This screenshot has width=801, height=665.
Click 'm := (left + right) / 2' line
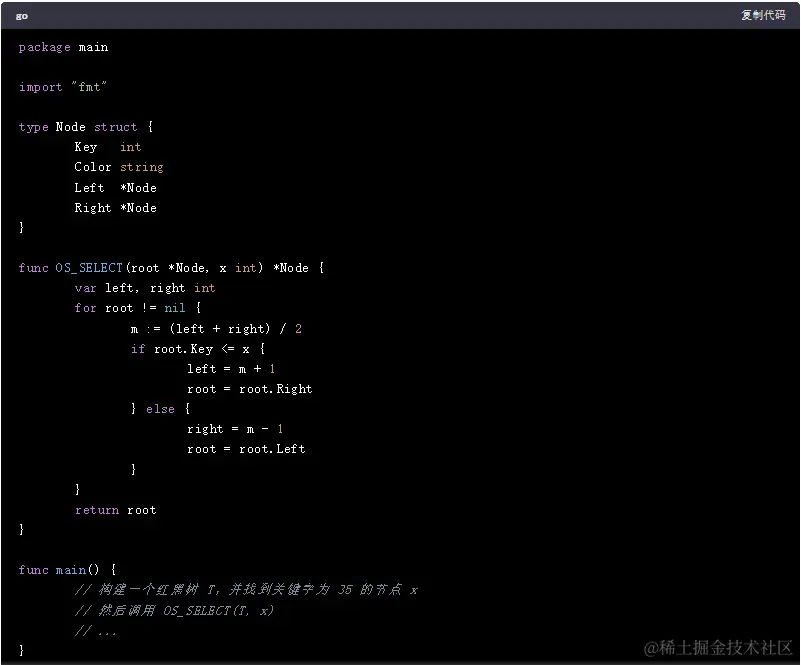tap(216, 328)
